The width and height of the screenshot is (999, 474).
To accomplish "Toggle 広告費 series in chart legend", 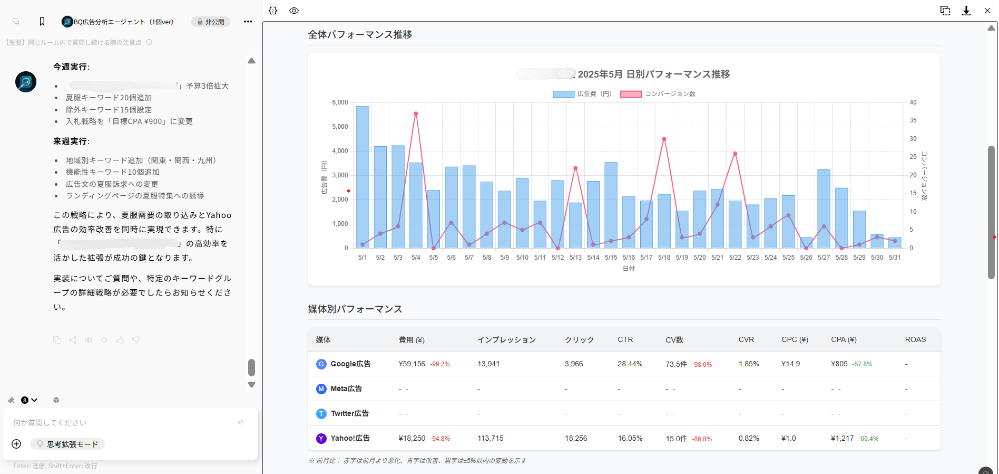I will pyautogui.click(x=575, y=93).
